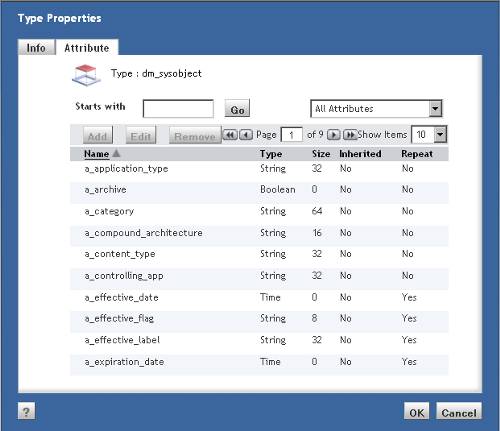This screenshot has width=500, height=431.
Task: Click the Edit button
Action: [141, 135]
